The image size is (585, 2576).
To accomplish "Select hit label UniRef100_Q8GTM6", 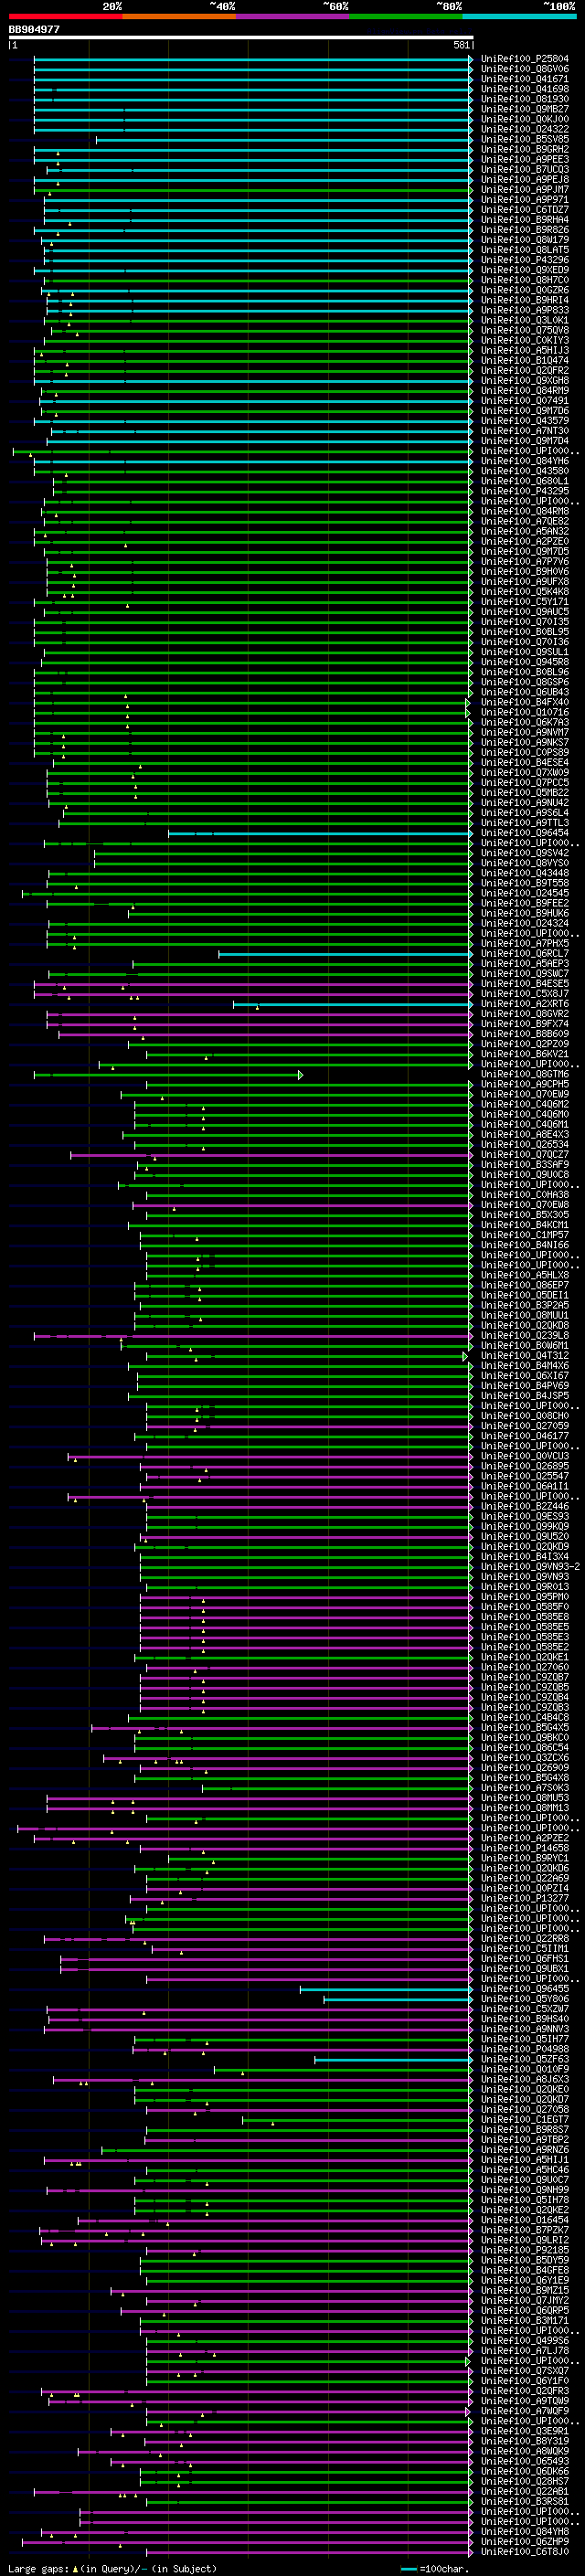I will (525, 1074).
